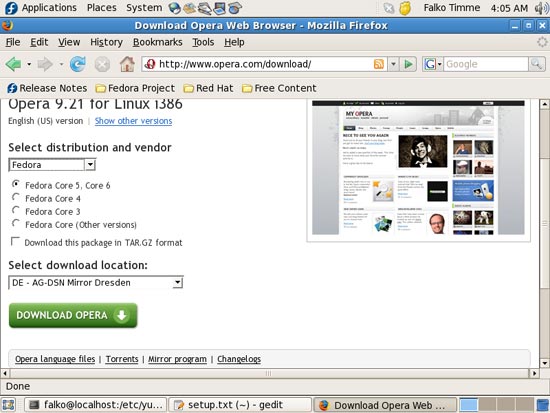Expand the address bar history dropdown arrow
The image size is (550, 413).
click(x=393, y=64)
